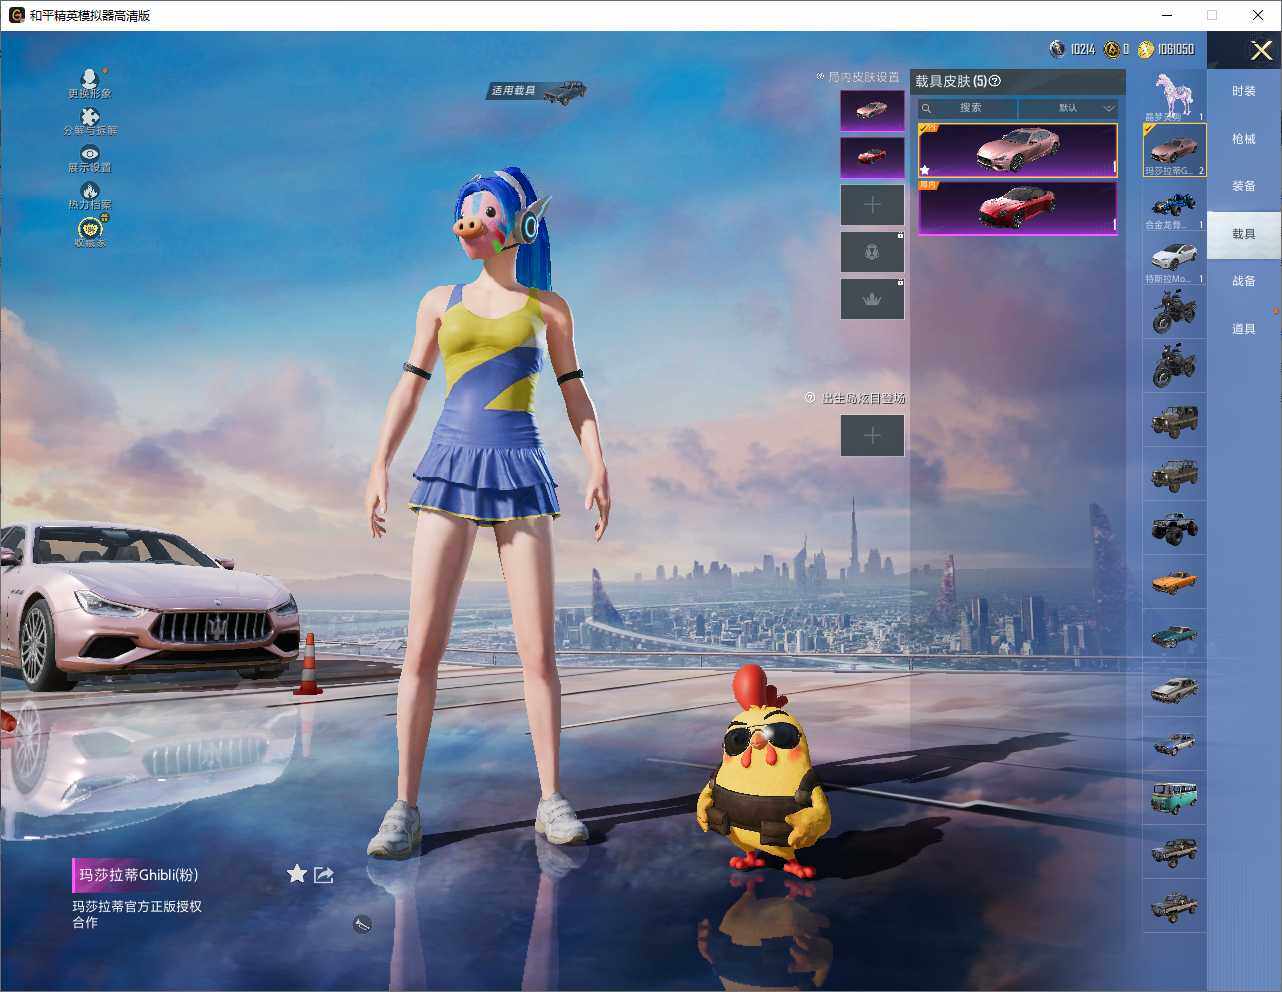Viewport: 1282px width, 992px height.
Task: Open help for 载具皮肤 panel
Action: [995, 81]
